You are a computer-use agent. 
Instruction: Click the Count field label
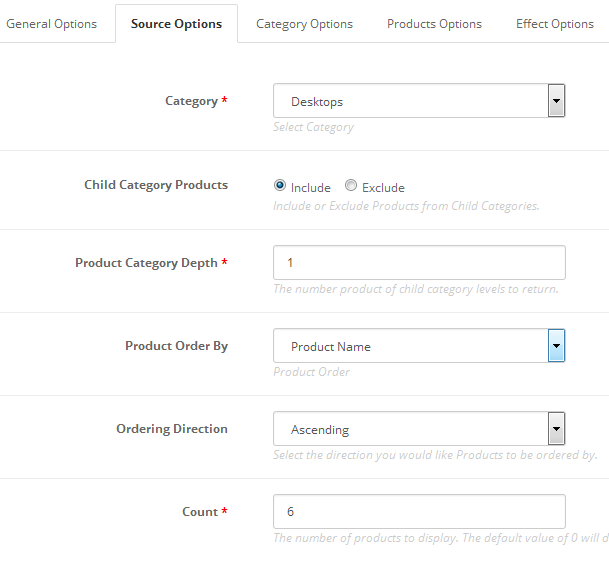point(200,512)
